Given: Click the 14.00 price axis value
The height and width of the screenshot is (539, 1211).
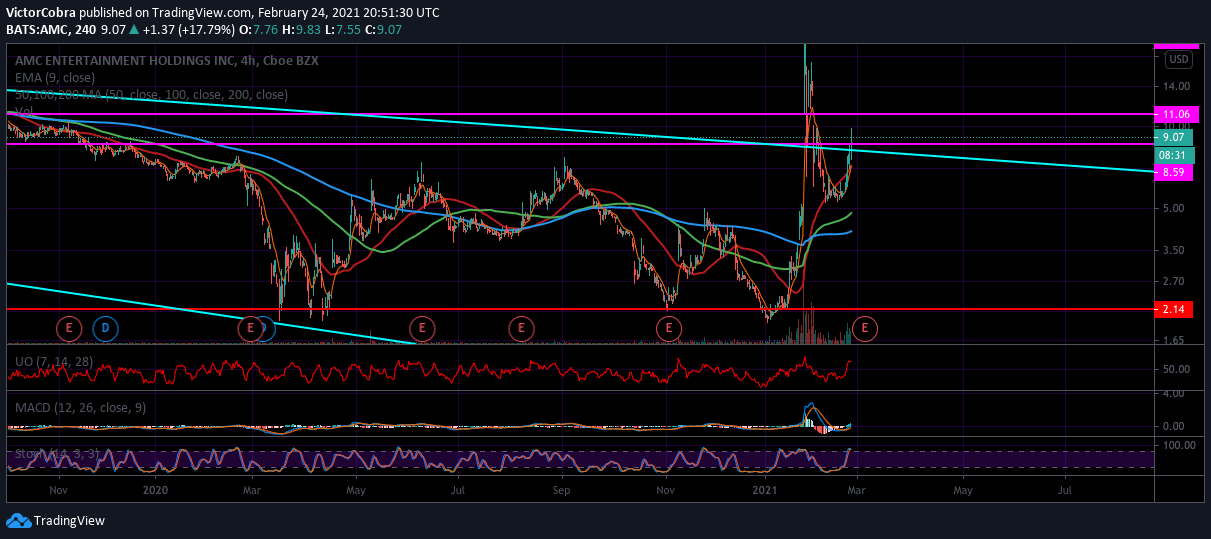Looking at the screenshot, I should point(1176,87).
